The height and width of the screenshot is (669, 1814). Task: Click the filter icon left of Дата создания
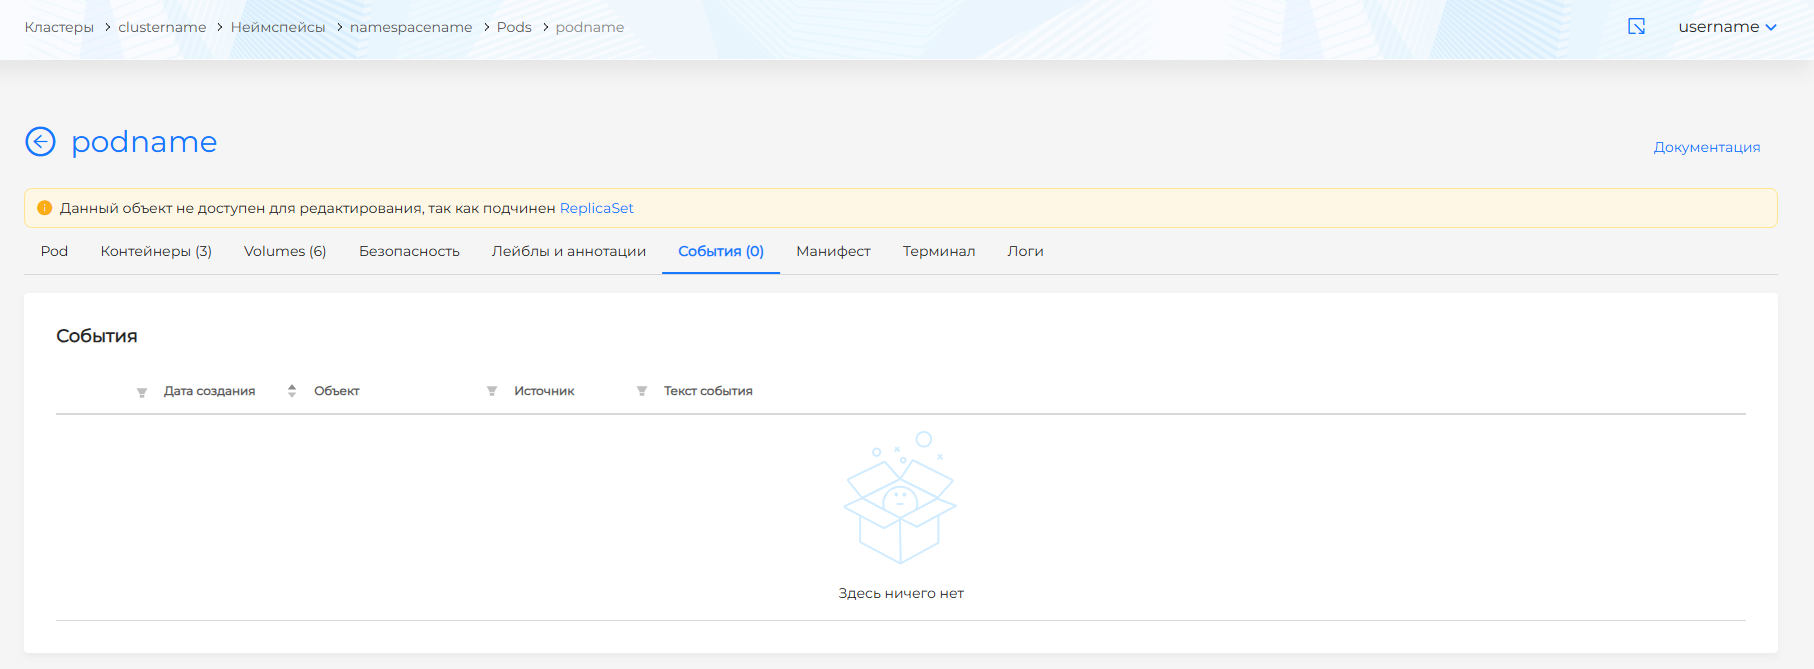[x=142, y=392]
